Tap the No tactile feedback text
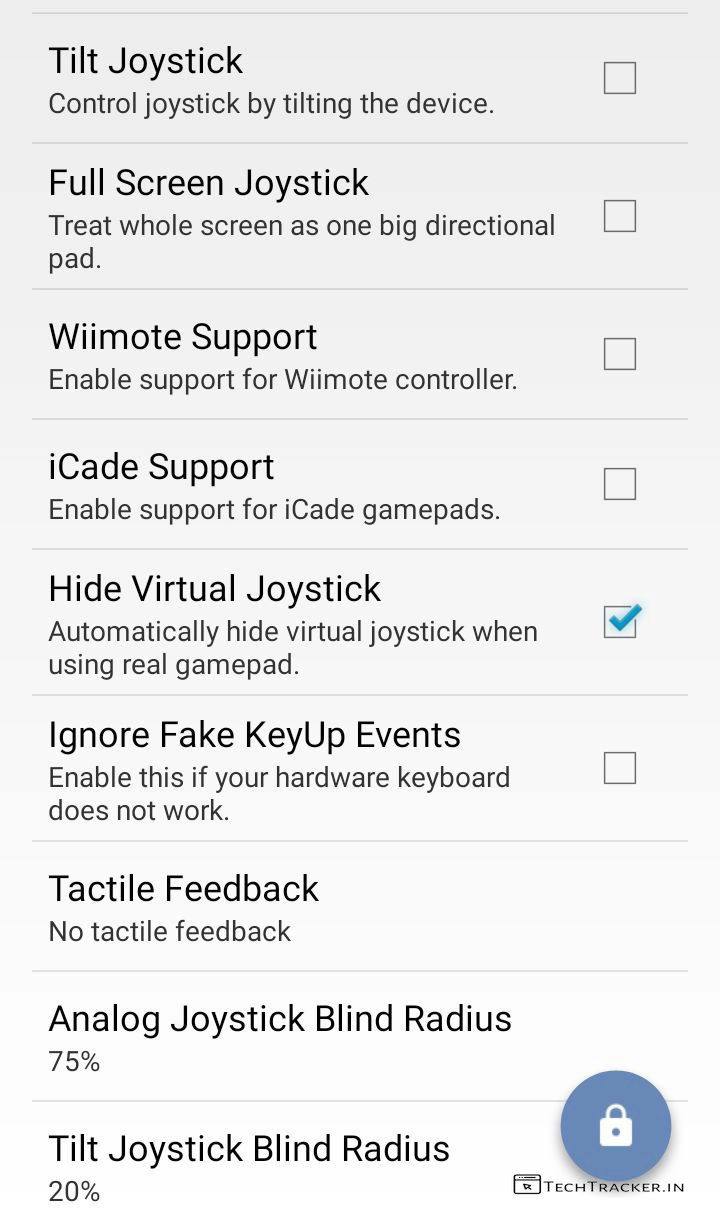This screenshot has height=1221, width=720. pyautogui.click(x=170, y=932)
